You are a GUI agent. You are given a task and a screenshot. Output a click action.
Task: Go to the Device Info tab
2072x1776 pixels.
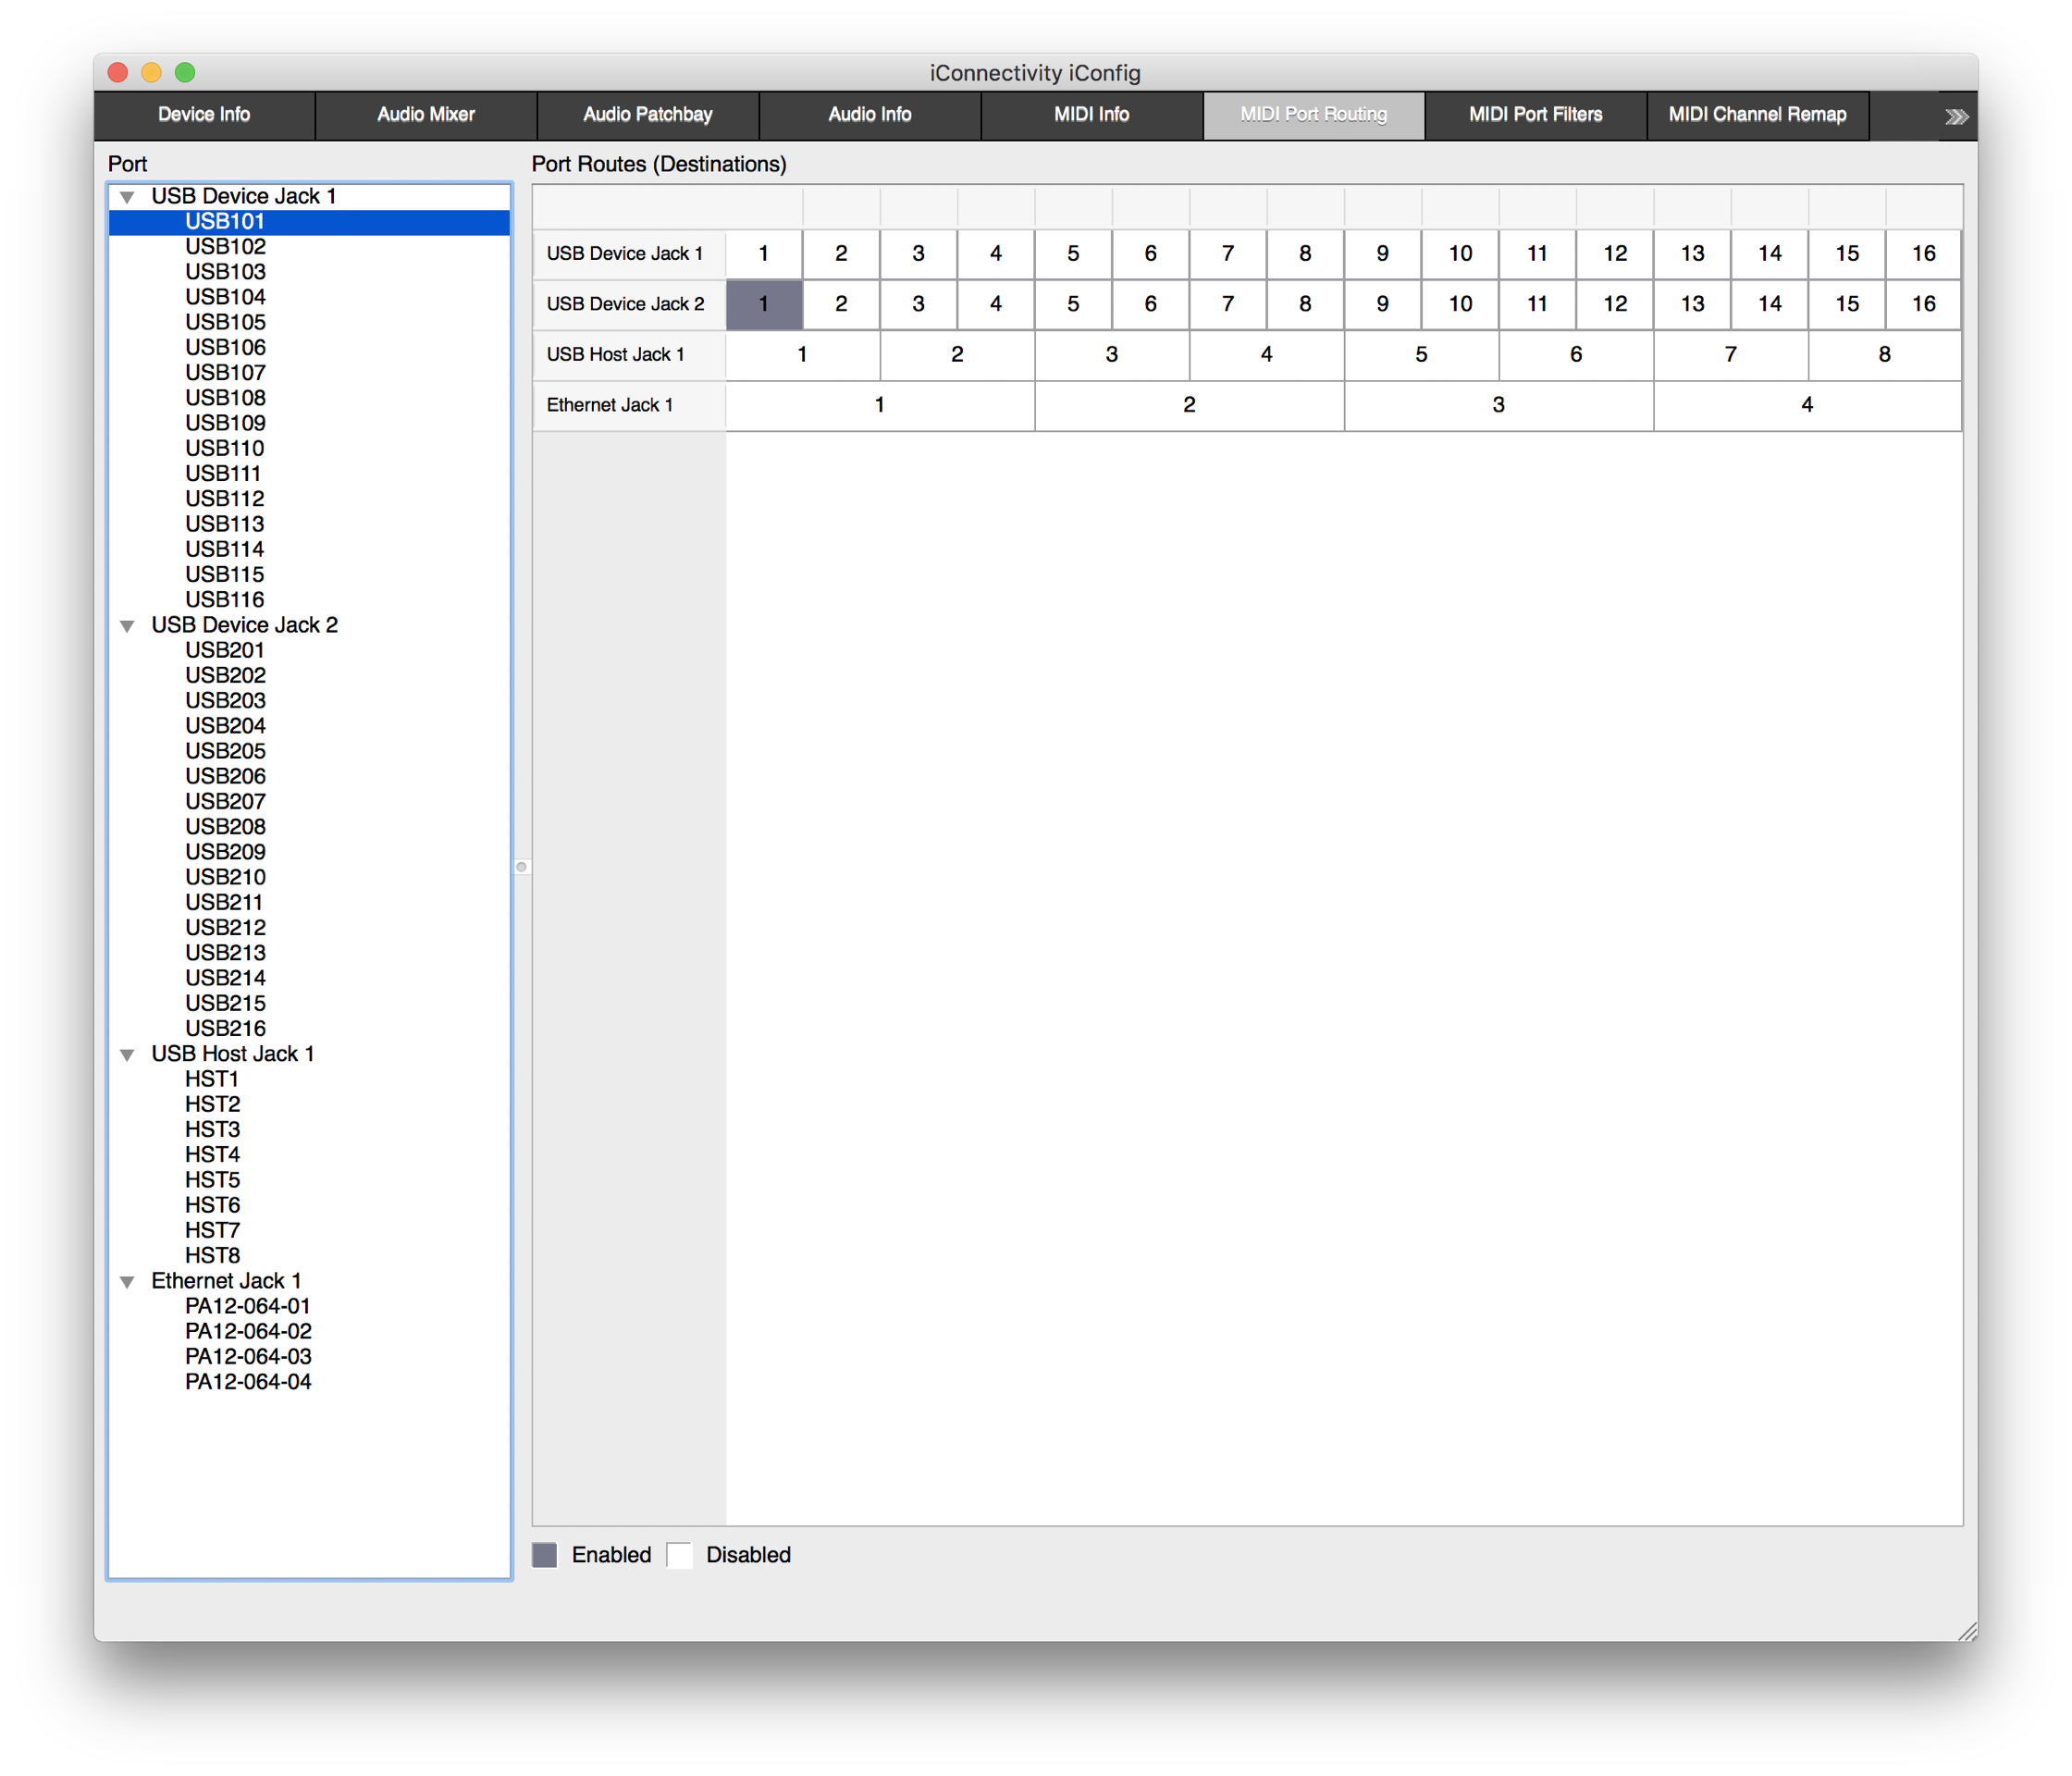(204, 115)
